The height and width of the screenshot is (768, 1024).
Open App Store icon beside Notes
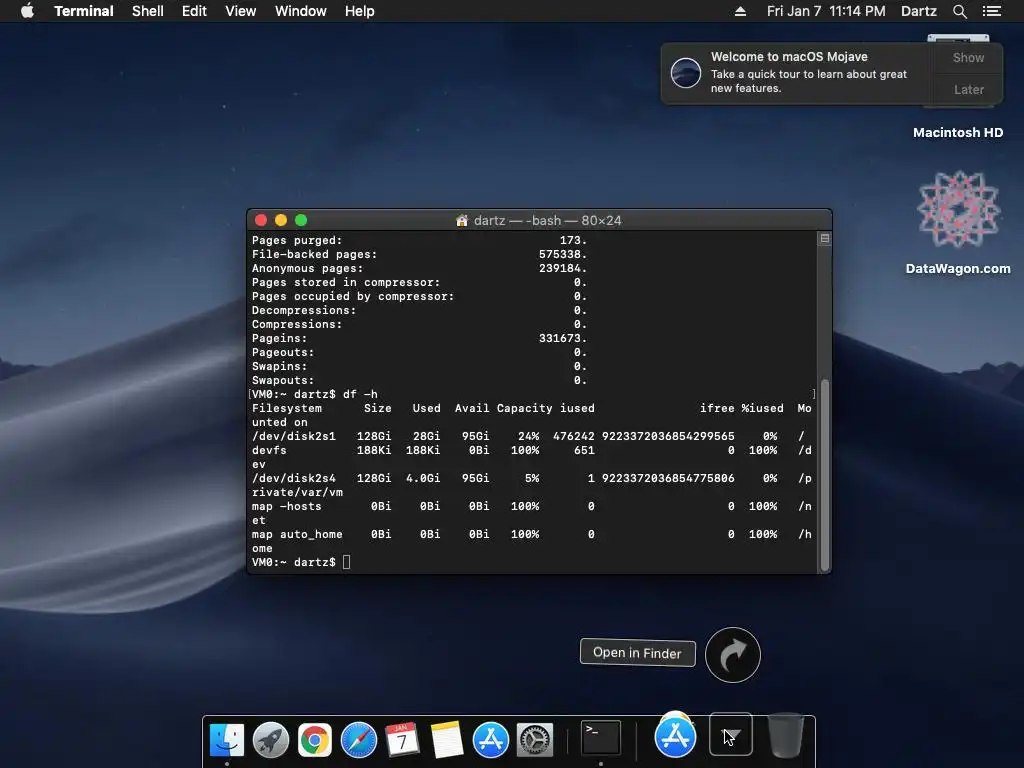point(490,740)
